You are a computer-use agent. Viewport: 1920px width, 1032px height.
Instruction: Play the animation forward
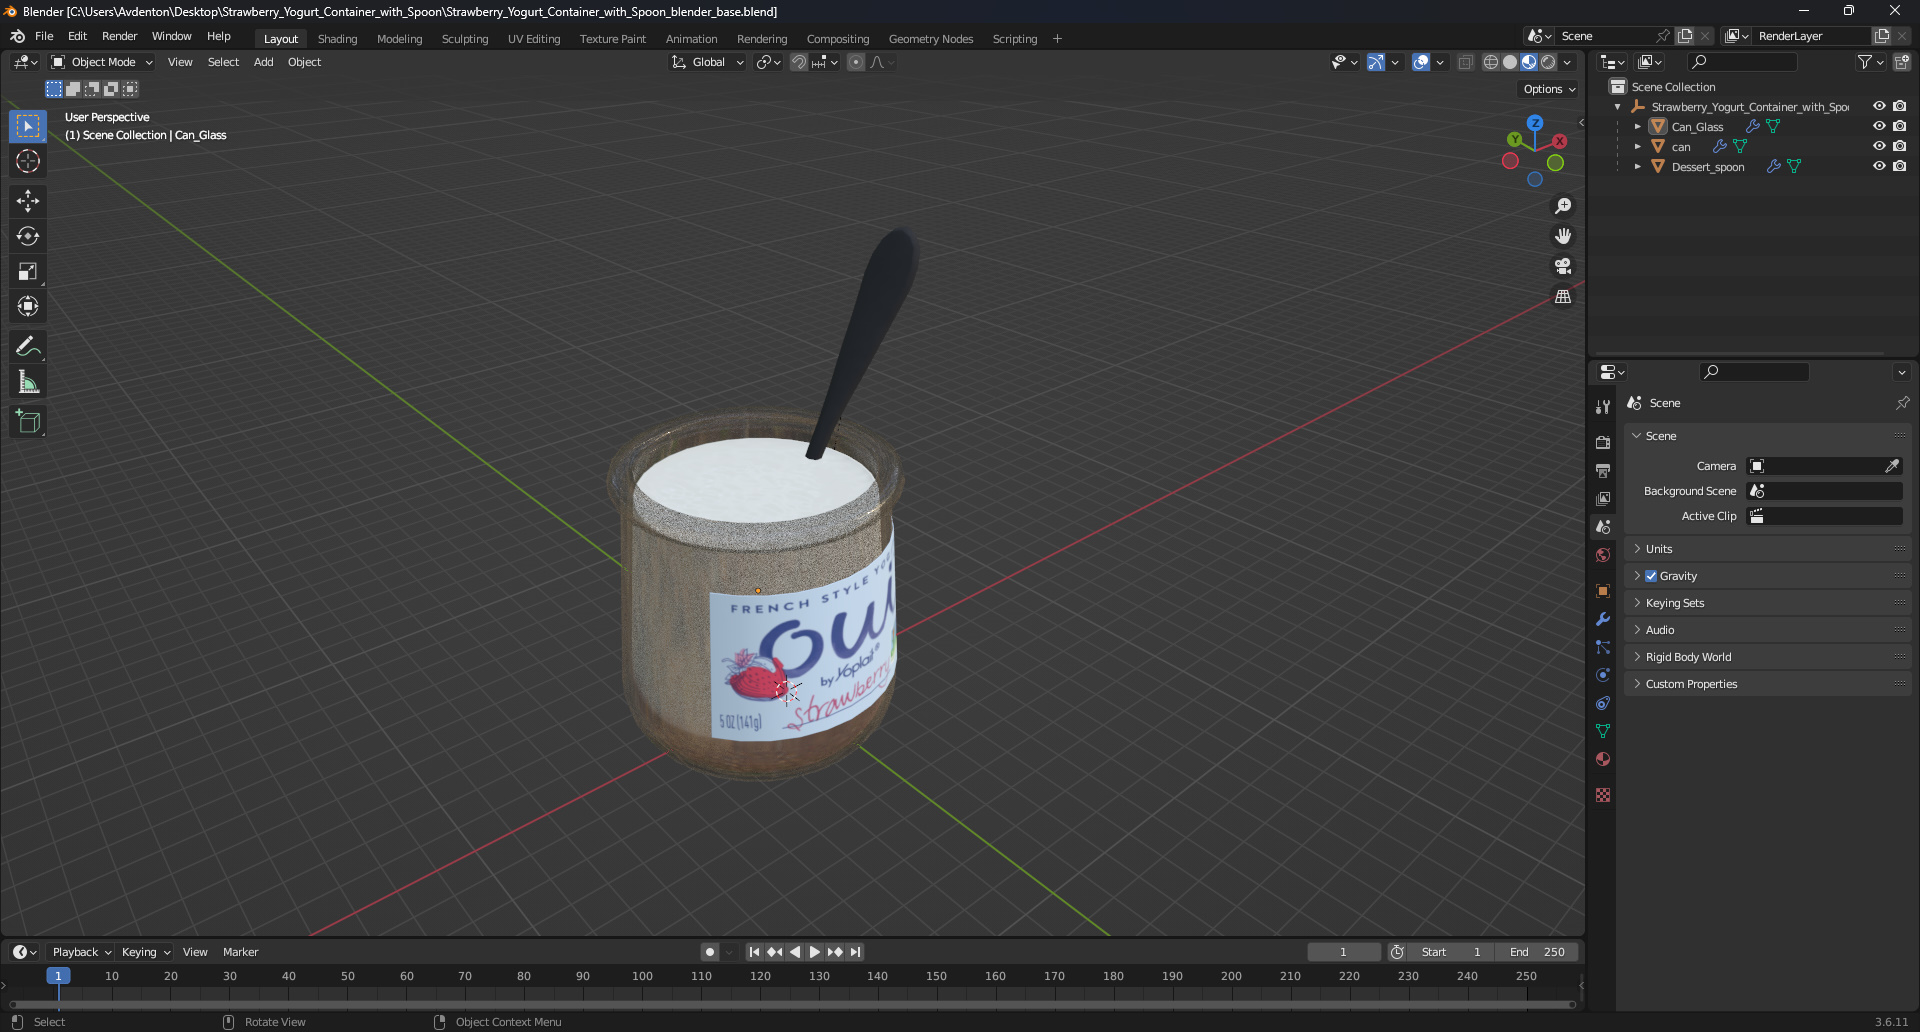pyautogui.click(x=814, y=952)
